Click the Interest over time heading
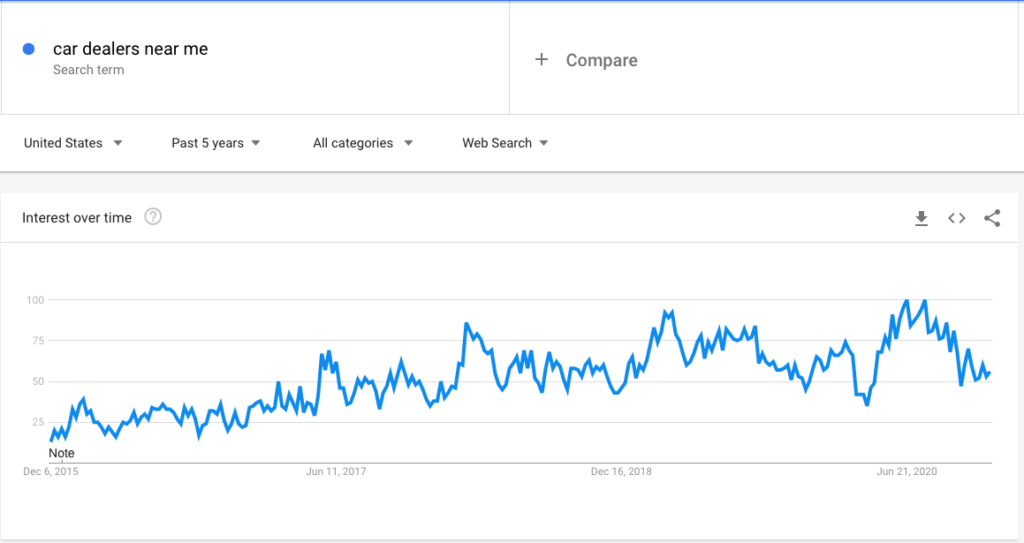This screenshot has height=543, width=1024. coord(77,218)
